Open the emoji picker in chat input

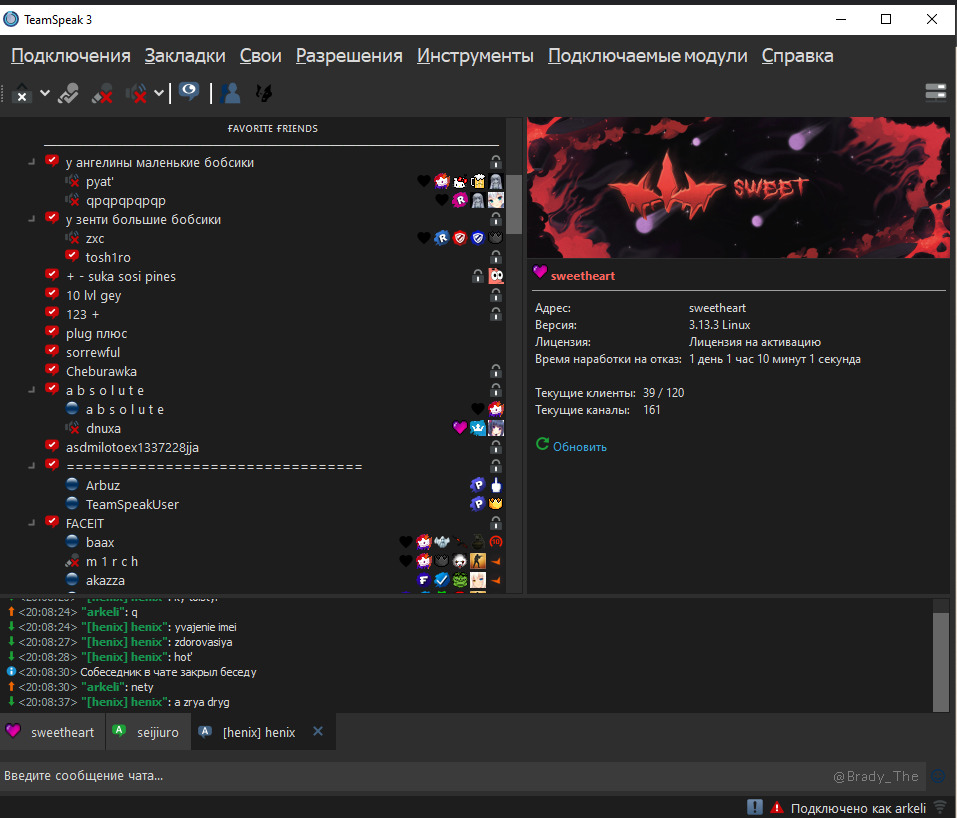pyautogui.click(x=938, y=776)
